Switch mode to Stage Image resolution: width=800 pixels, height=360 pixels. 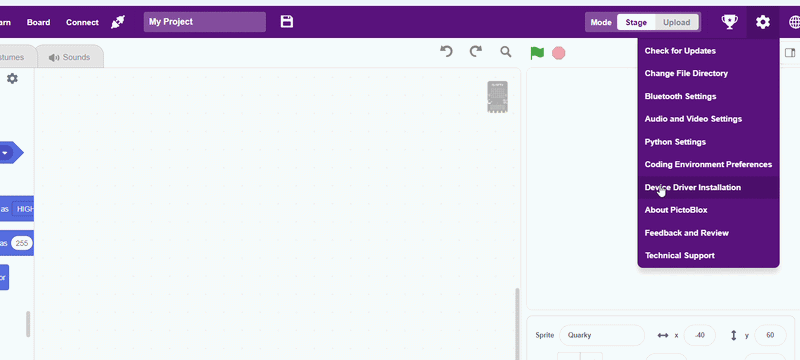tap(636, 22)
